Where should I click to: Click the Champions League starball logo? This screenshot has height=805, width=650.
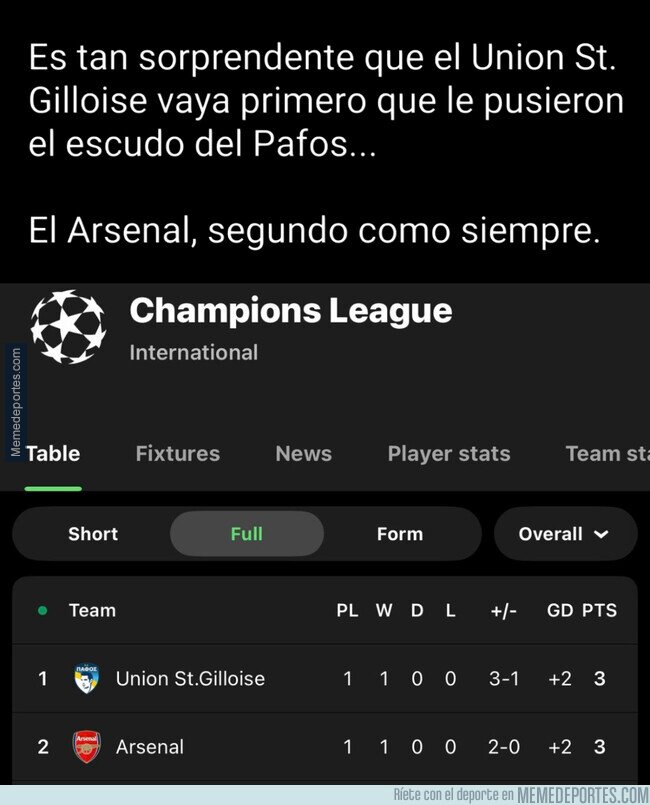point(68,327)
